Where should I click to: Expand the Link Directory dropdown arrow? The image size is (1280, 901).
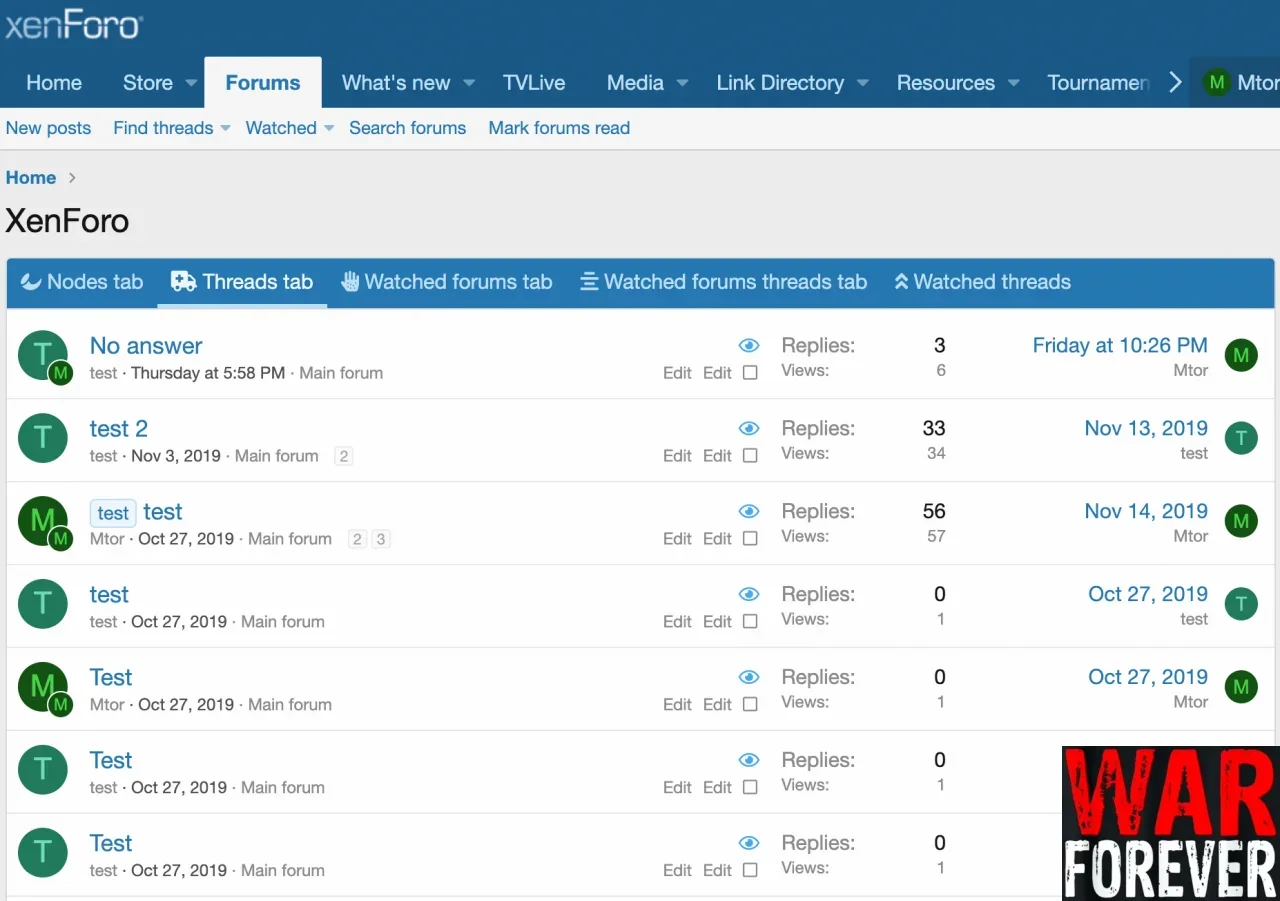[x=863, y=83]
